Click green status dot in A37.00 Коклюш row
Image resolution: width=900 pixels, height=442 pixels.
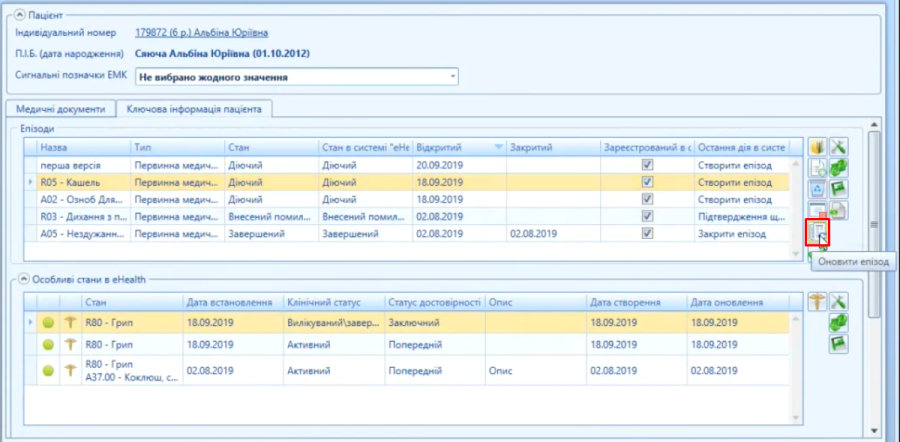[x=49, y=371]
